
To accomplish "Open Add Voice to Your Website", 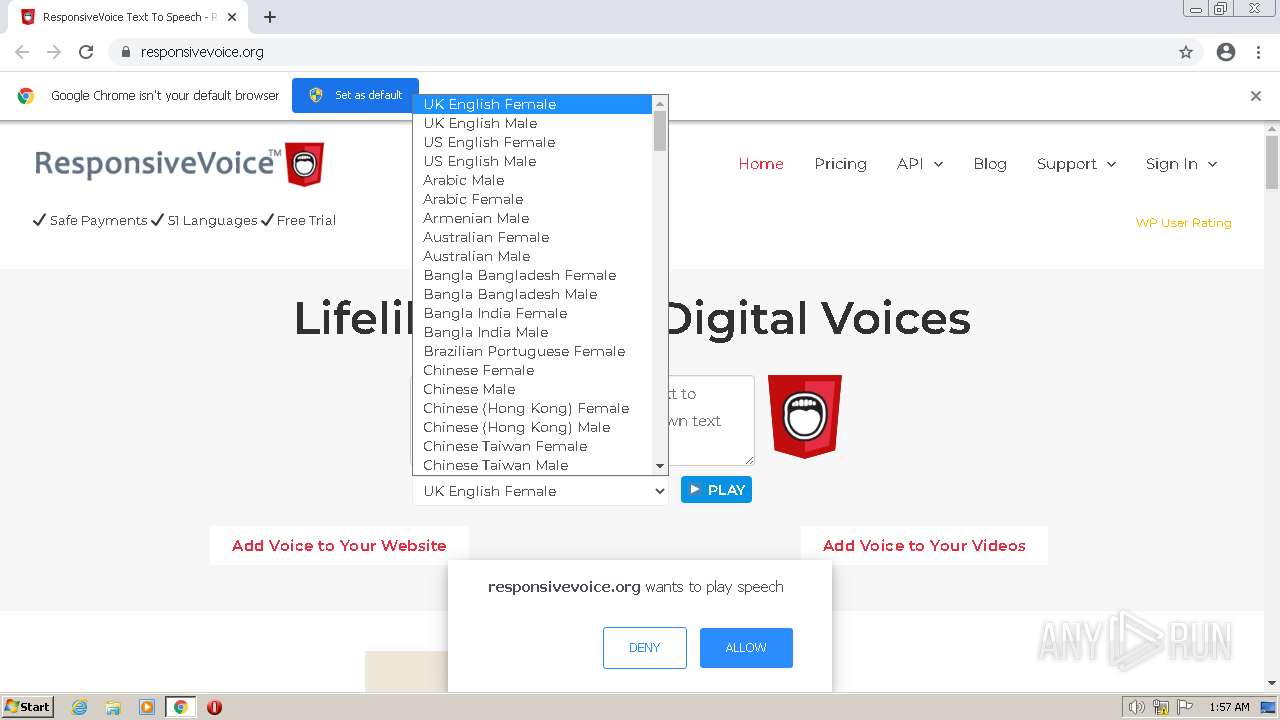I will [x=339, y=545].
